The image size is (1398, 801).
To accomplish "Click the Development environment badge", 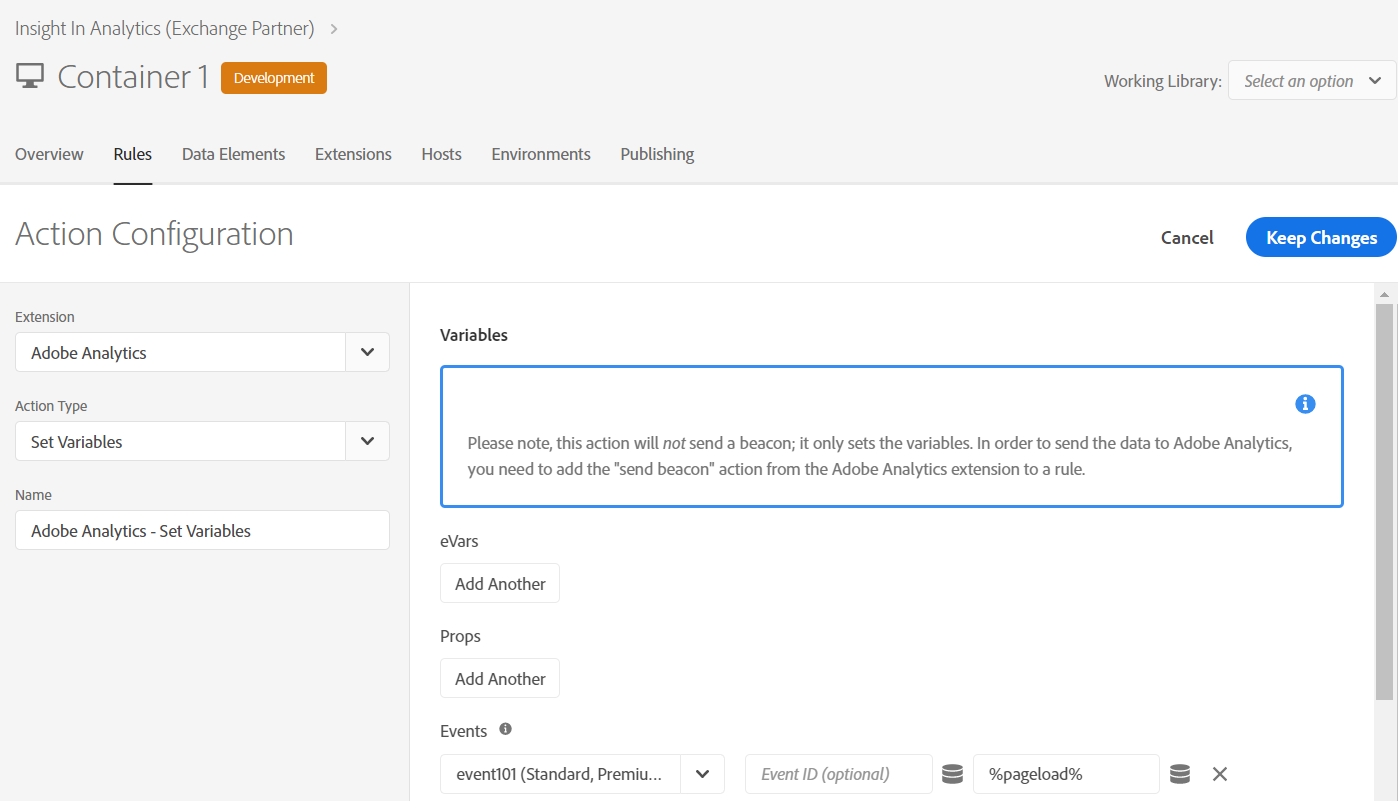I will click(x=274, y=78).
